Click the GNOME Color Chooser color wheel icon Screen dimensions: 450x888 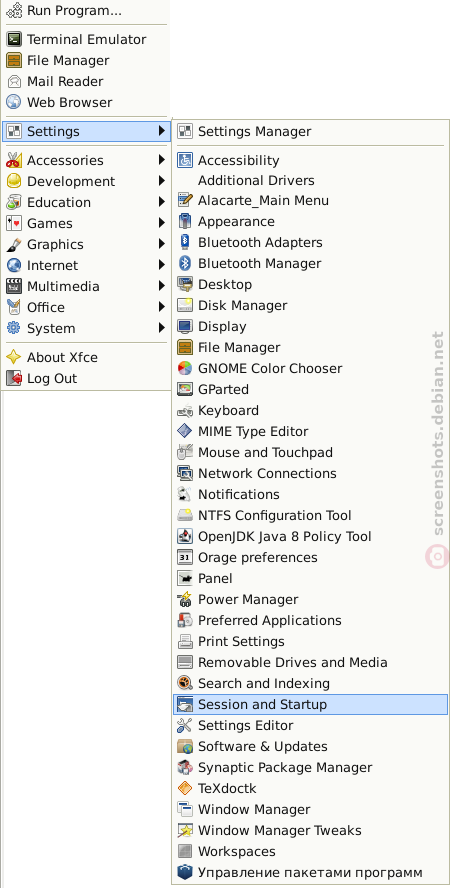point(185,368)
